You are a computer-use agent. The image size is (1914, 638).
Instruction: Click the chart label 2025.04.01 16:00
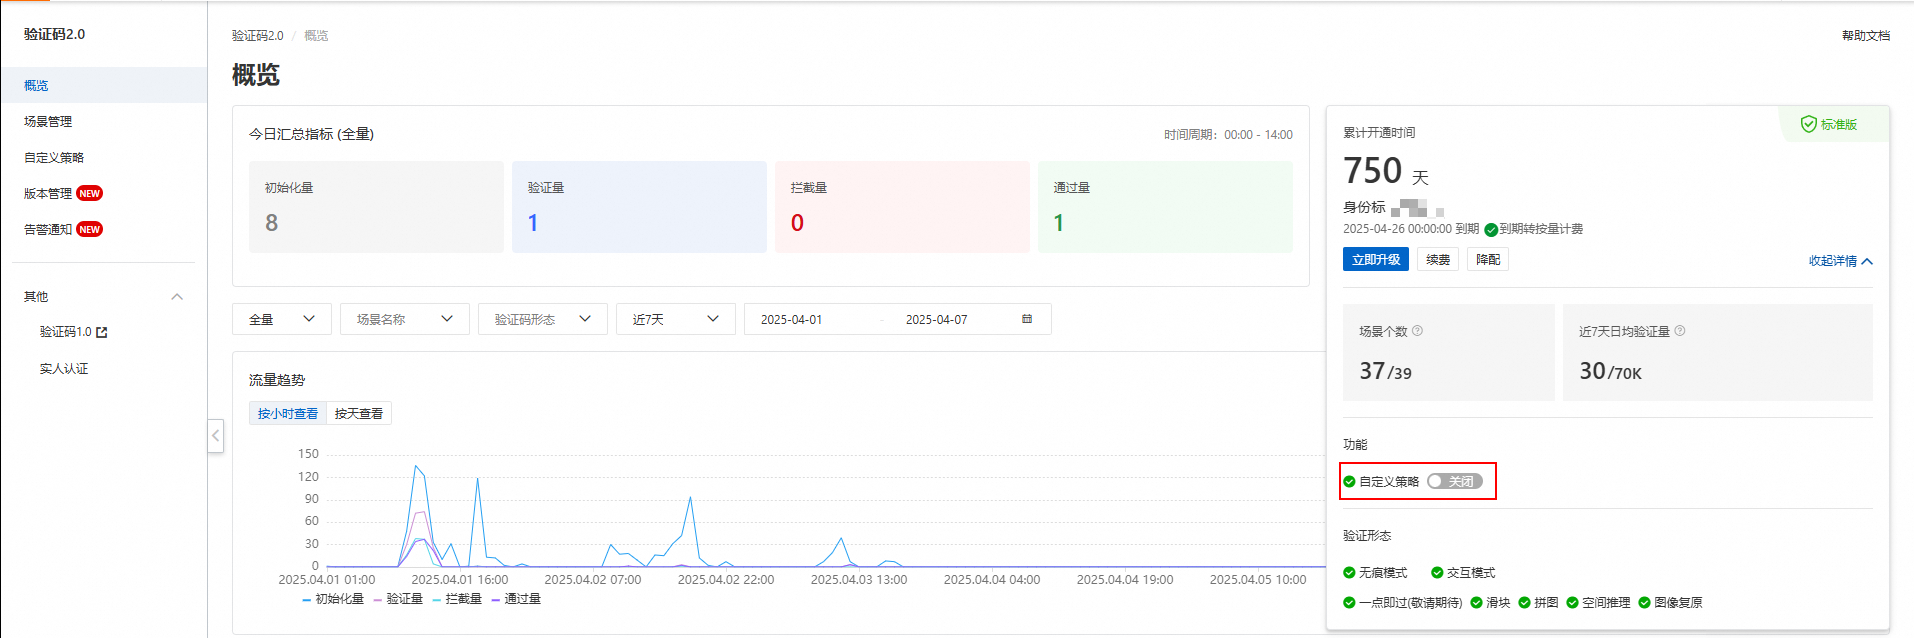[x=459, y=580]
